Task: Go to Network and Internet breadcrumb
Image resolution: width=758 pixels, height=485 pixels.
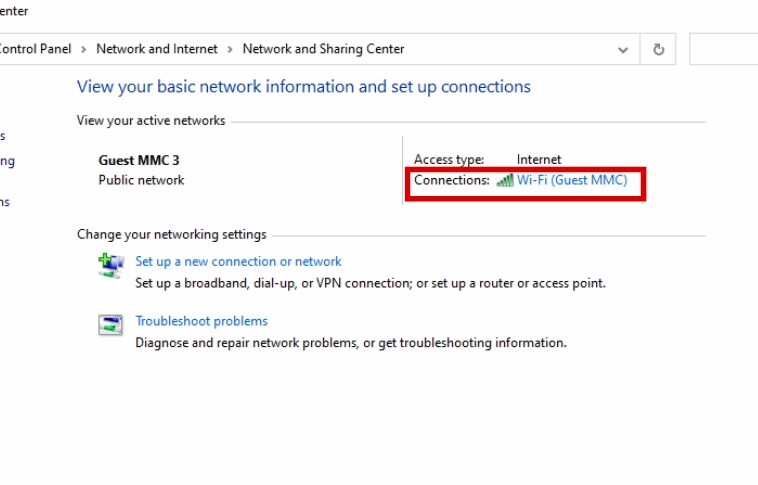Action: pos(157,49)
